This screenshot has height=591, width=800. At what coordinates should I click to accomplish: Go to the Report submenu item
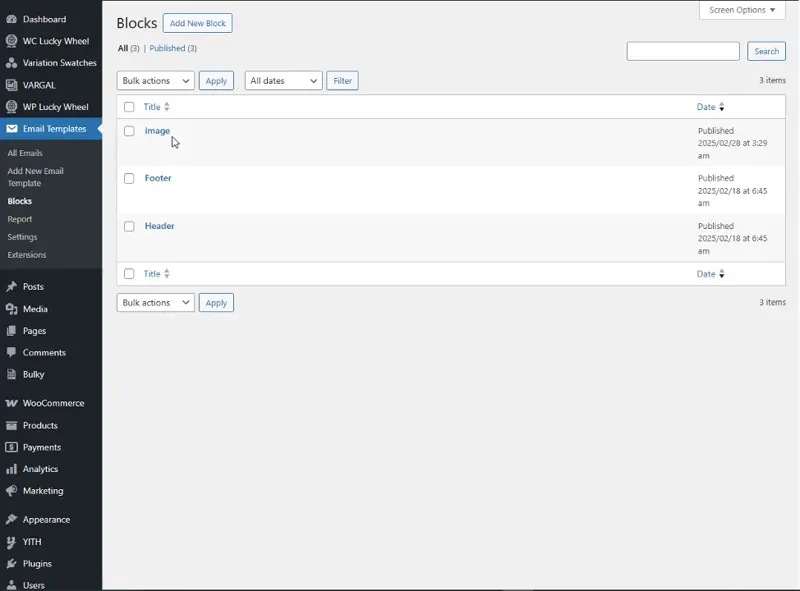(x=20, y=219)
